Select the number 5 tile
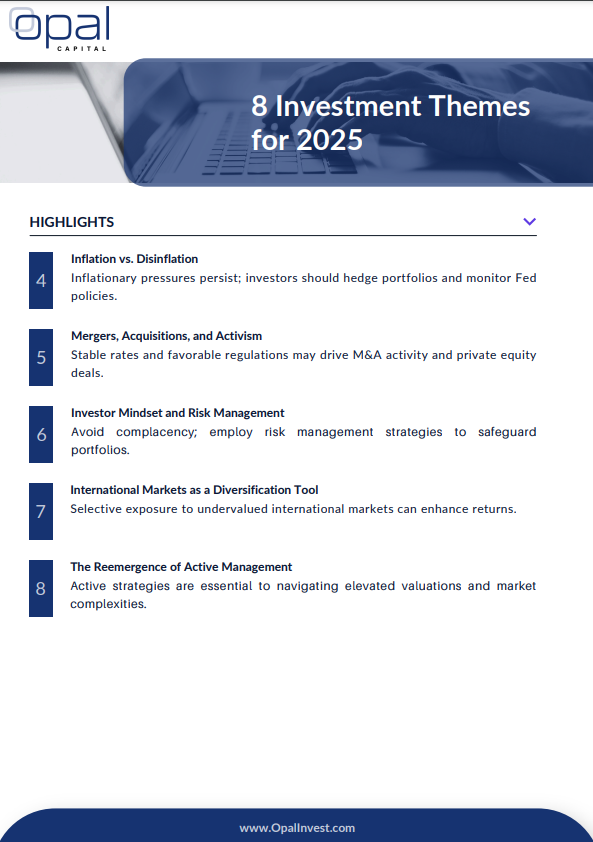This screenshot has width=593, height=842. [x=41, y=357]
